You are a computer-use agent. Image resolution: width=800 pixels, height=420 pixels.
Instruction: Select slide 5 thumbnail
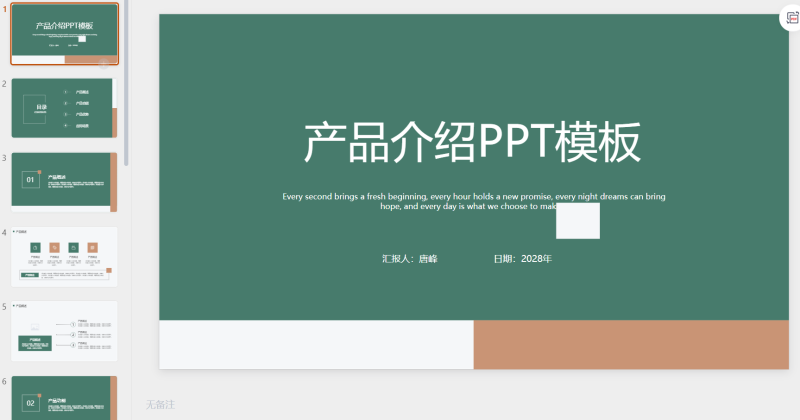(64, 331)
